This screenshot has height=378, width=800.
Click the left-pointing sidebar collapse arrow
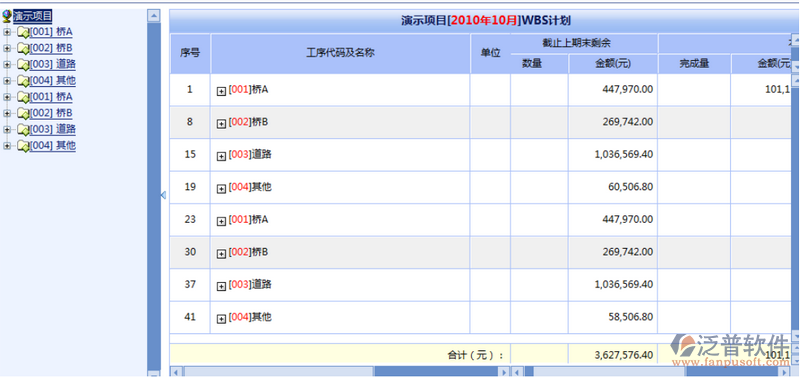click(163, 195)
